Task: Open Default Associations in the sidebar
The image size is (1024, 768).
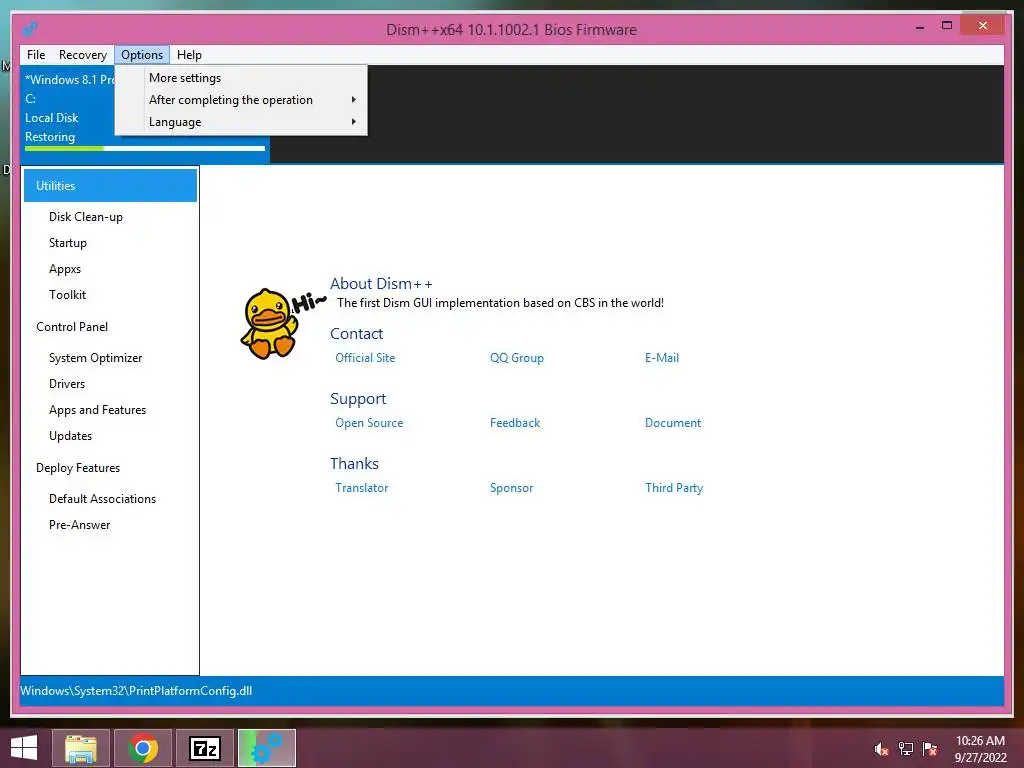Action: click(x=103, y=499)
